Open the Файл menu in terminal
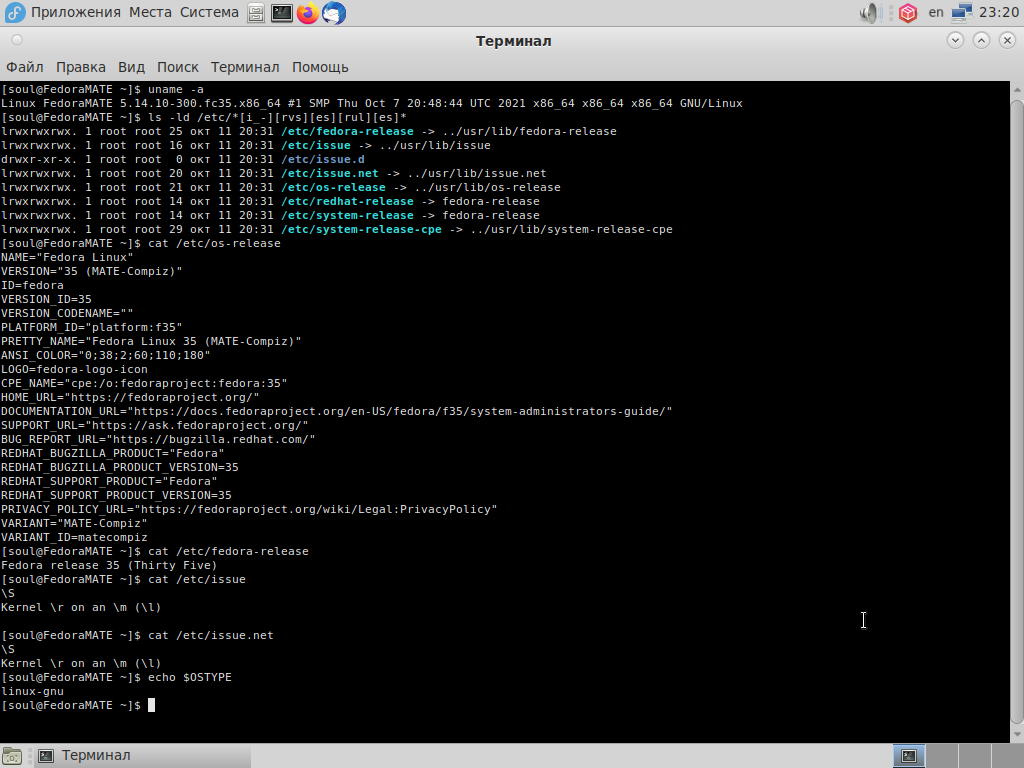Screen dimensions: 1024x768 (25, 67)
